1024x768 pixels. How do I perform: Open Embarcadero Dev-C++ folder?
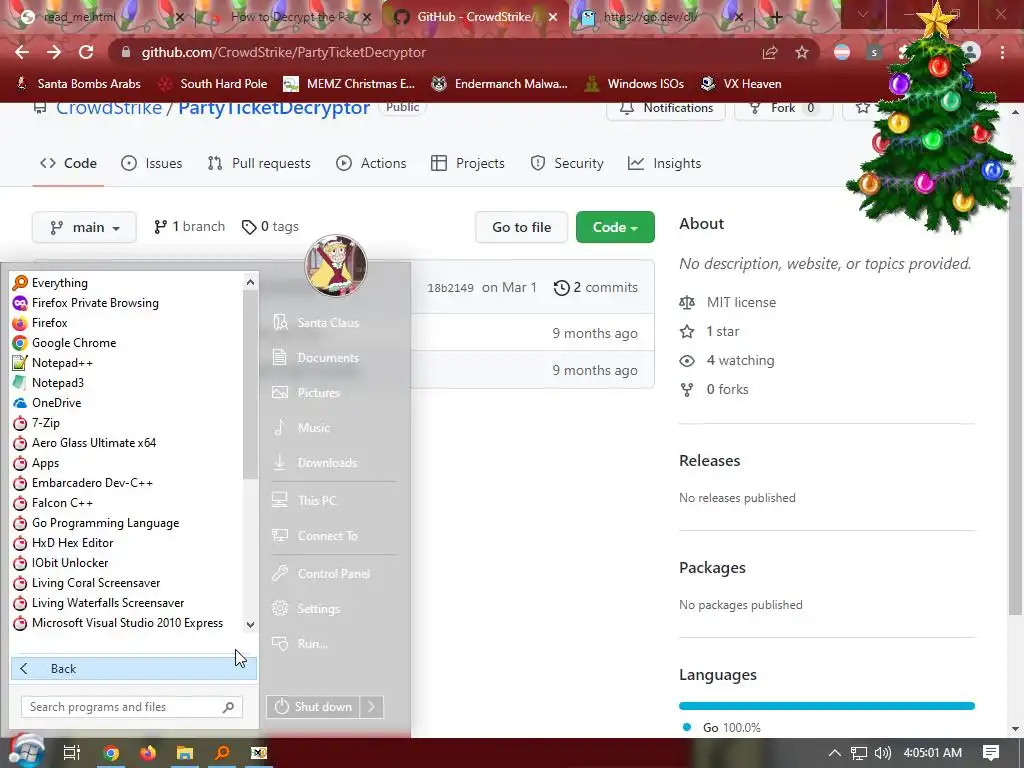click(82, 483)
